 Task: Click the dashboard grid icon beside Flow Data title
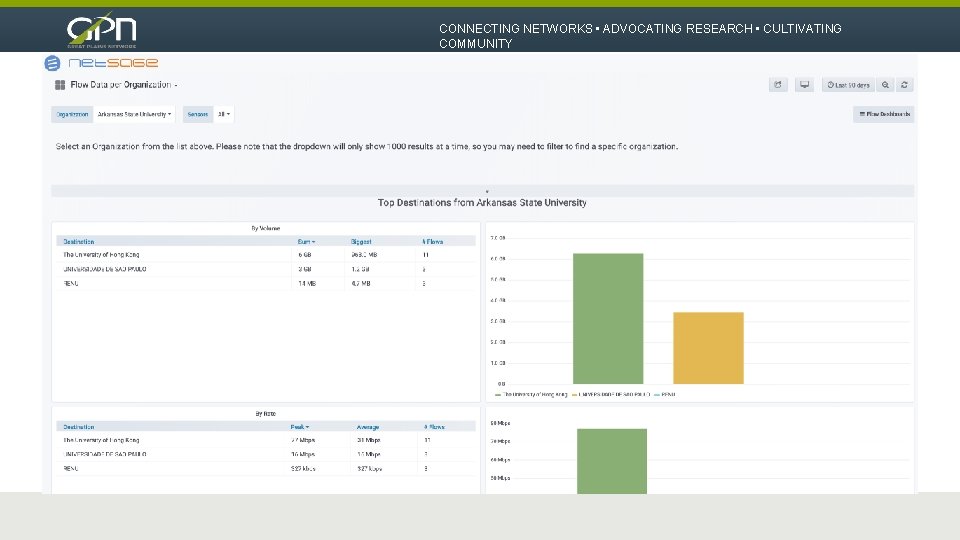(60, 85)
